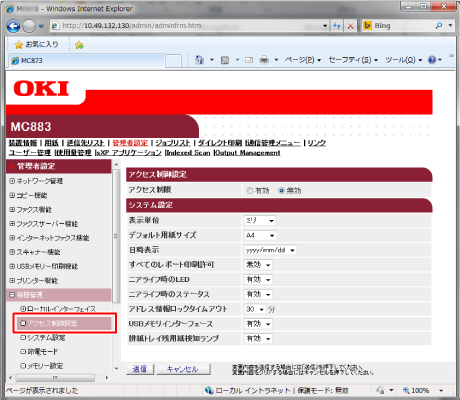Open the アドレス情報ロックタイムアウト 30 dropdown

(255, 309)
